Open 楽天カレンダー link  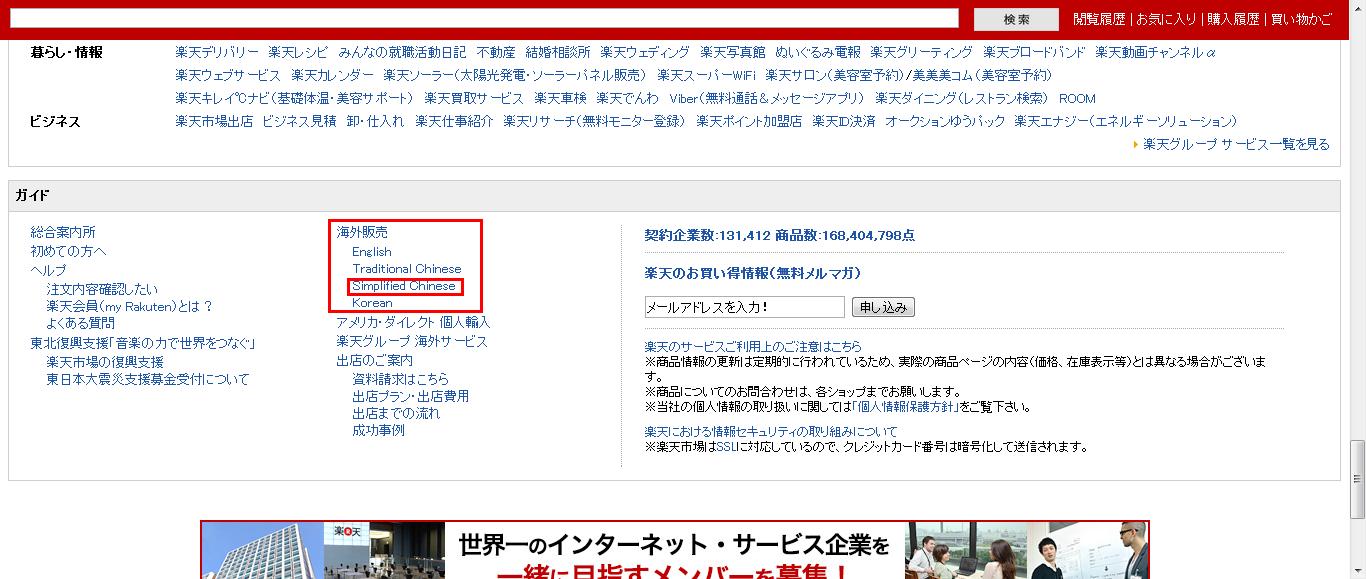click(x=332, y=75)
